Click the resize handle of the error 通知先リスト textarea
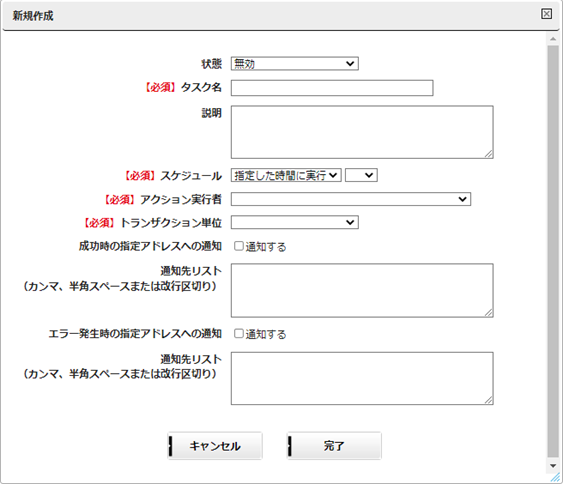 tap(489, 400)
